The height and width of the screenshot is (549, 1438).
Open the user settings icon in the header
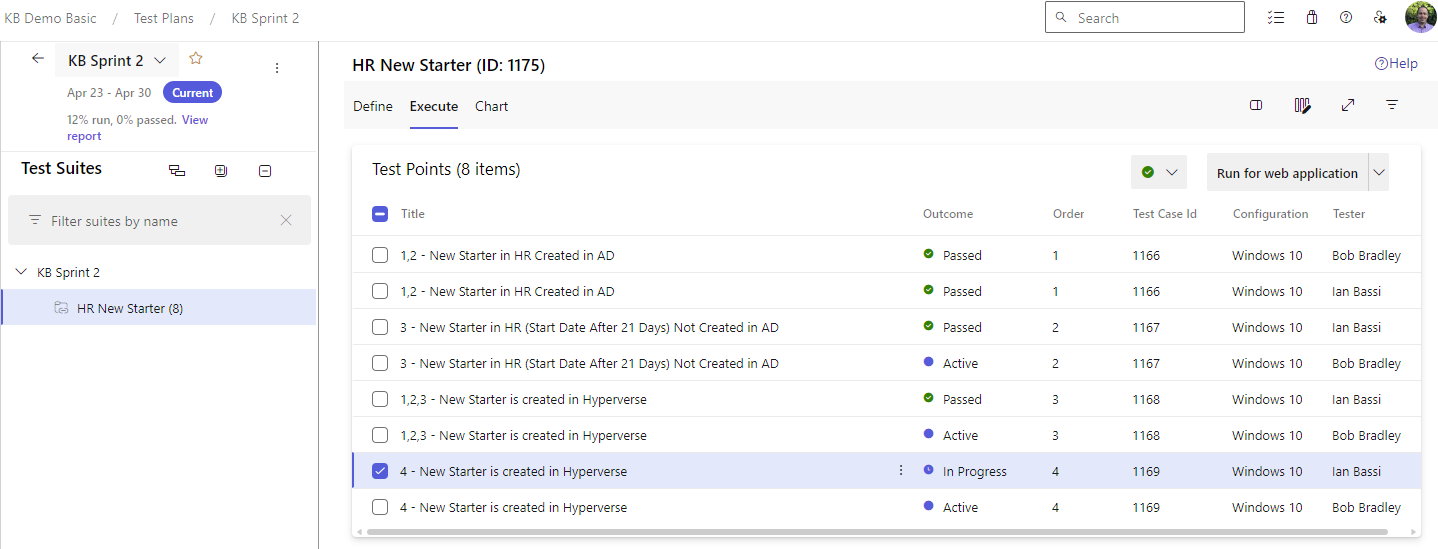click(1380, 18)
